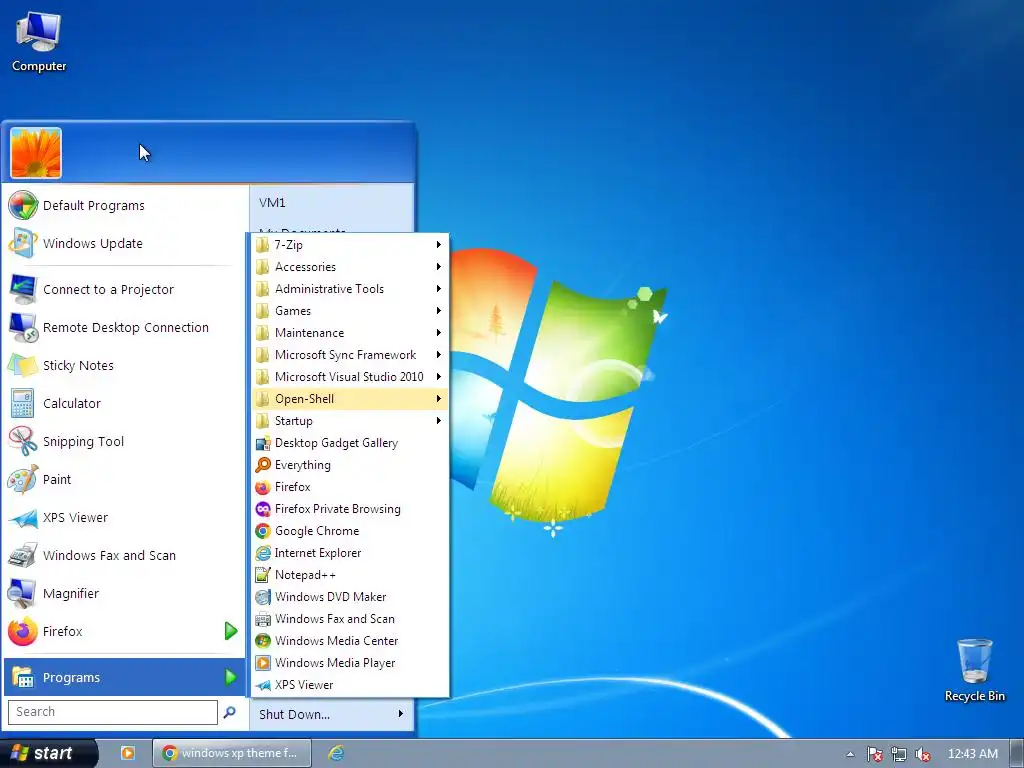Click Show Desktop strip at taskbar end
This screenshot has height=768, width=1024.
click(1017, 754)
